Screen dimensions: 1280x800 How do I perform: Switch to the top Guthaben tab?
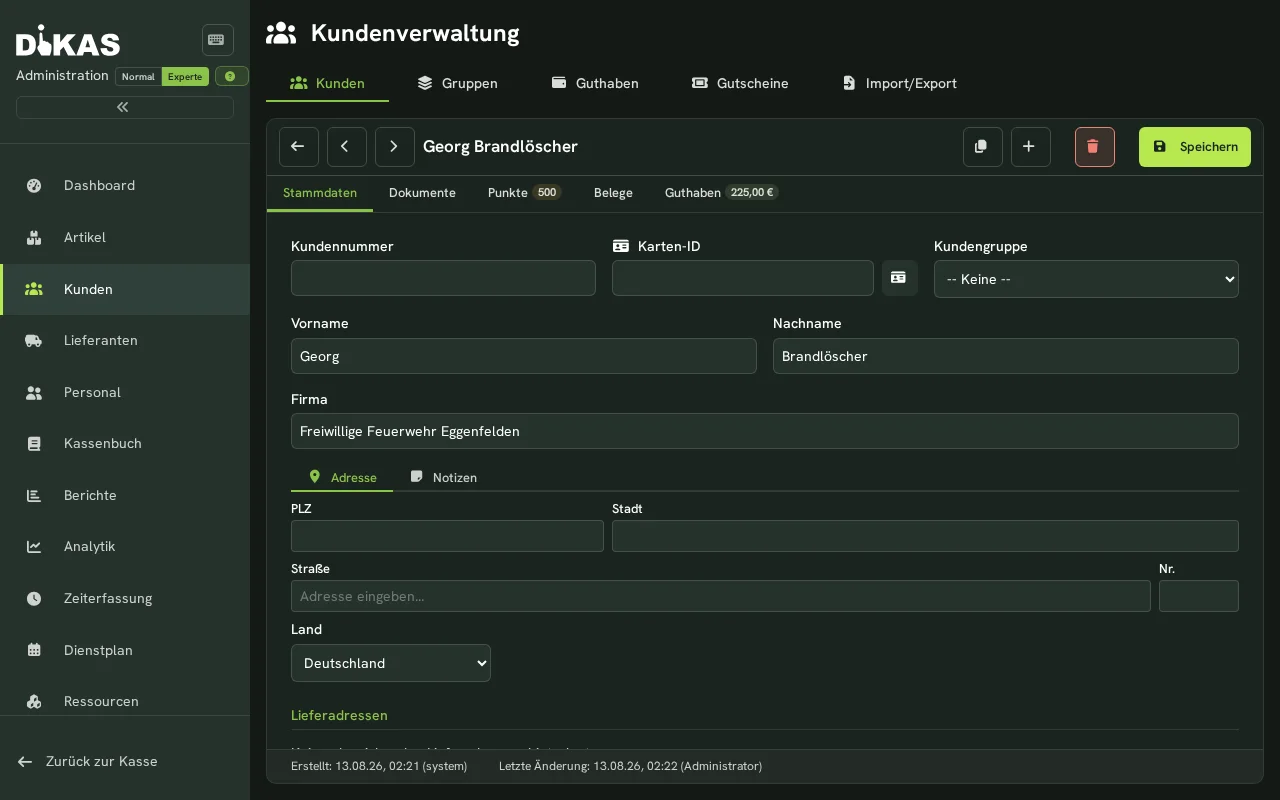pos(595,83)
